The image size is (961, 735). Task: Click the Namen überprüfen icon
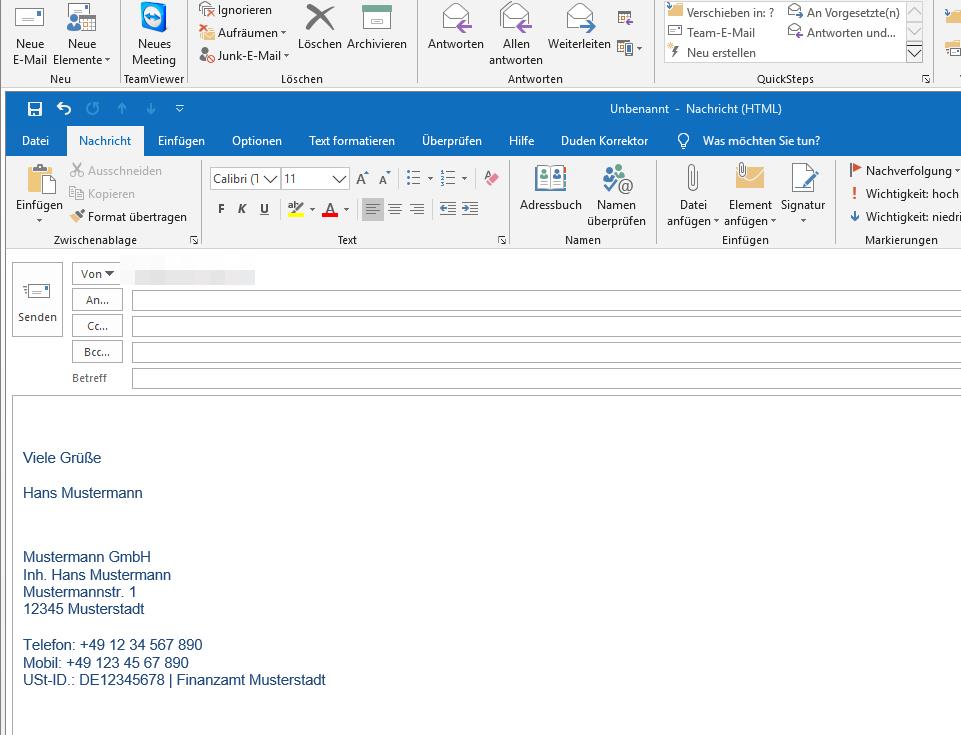616,180
